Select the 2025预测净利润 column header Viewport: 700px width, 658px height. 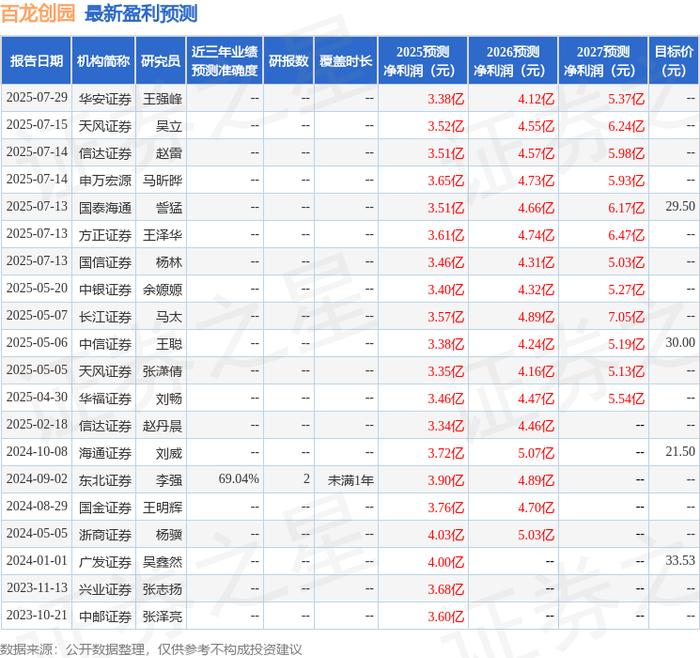423,61
